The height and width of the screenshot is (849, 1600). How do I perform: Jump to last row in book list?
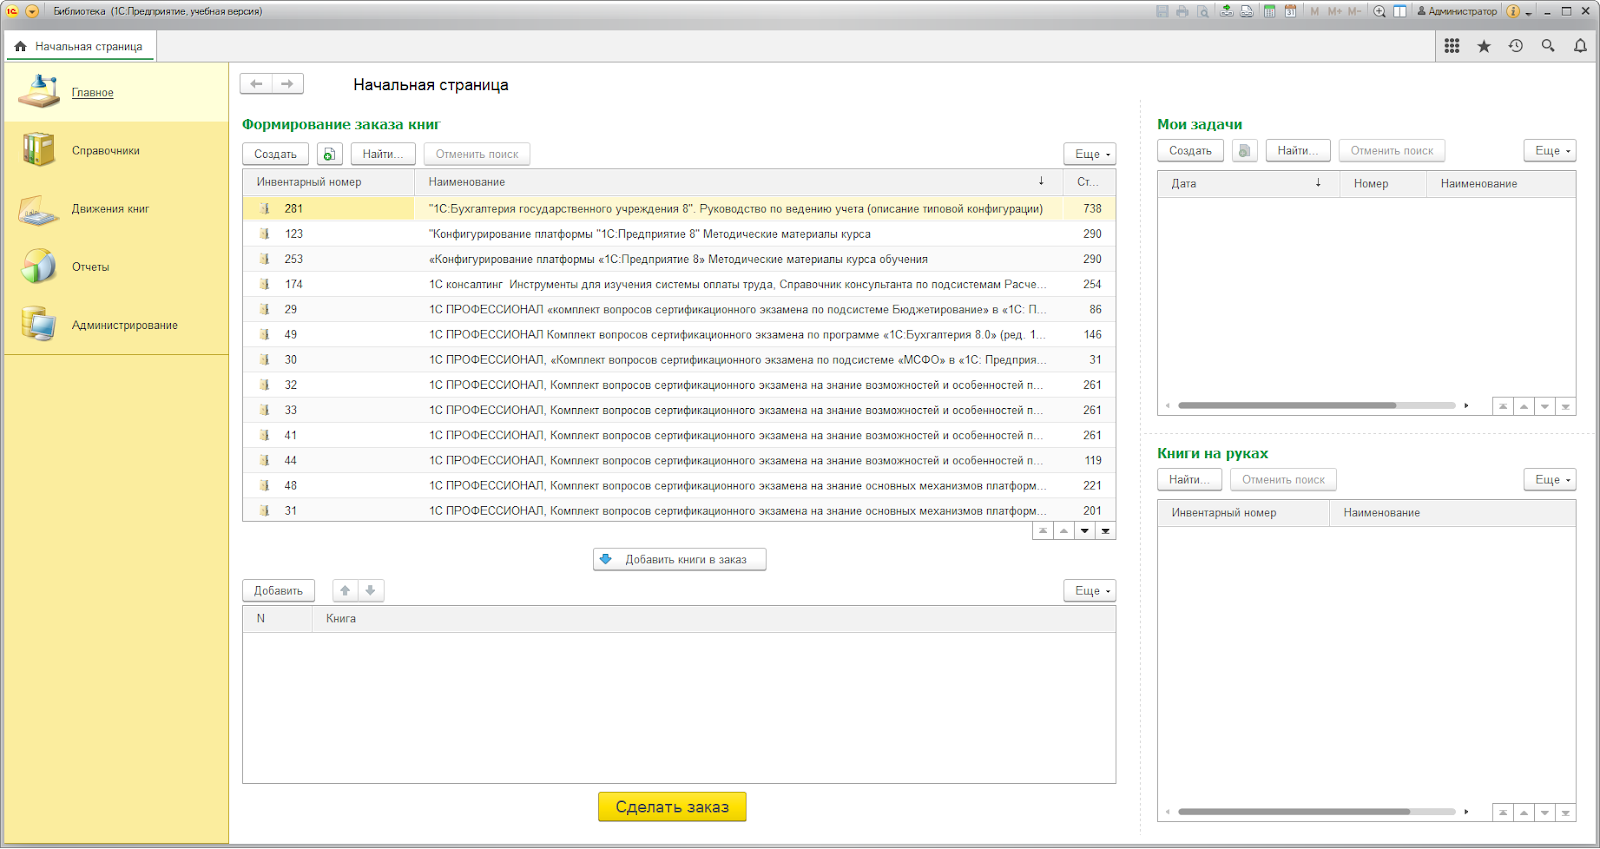[1106, 531]
